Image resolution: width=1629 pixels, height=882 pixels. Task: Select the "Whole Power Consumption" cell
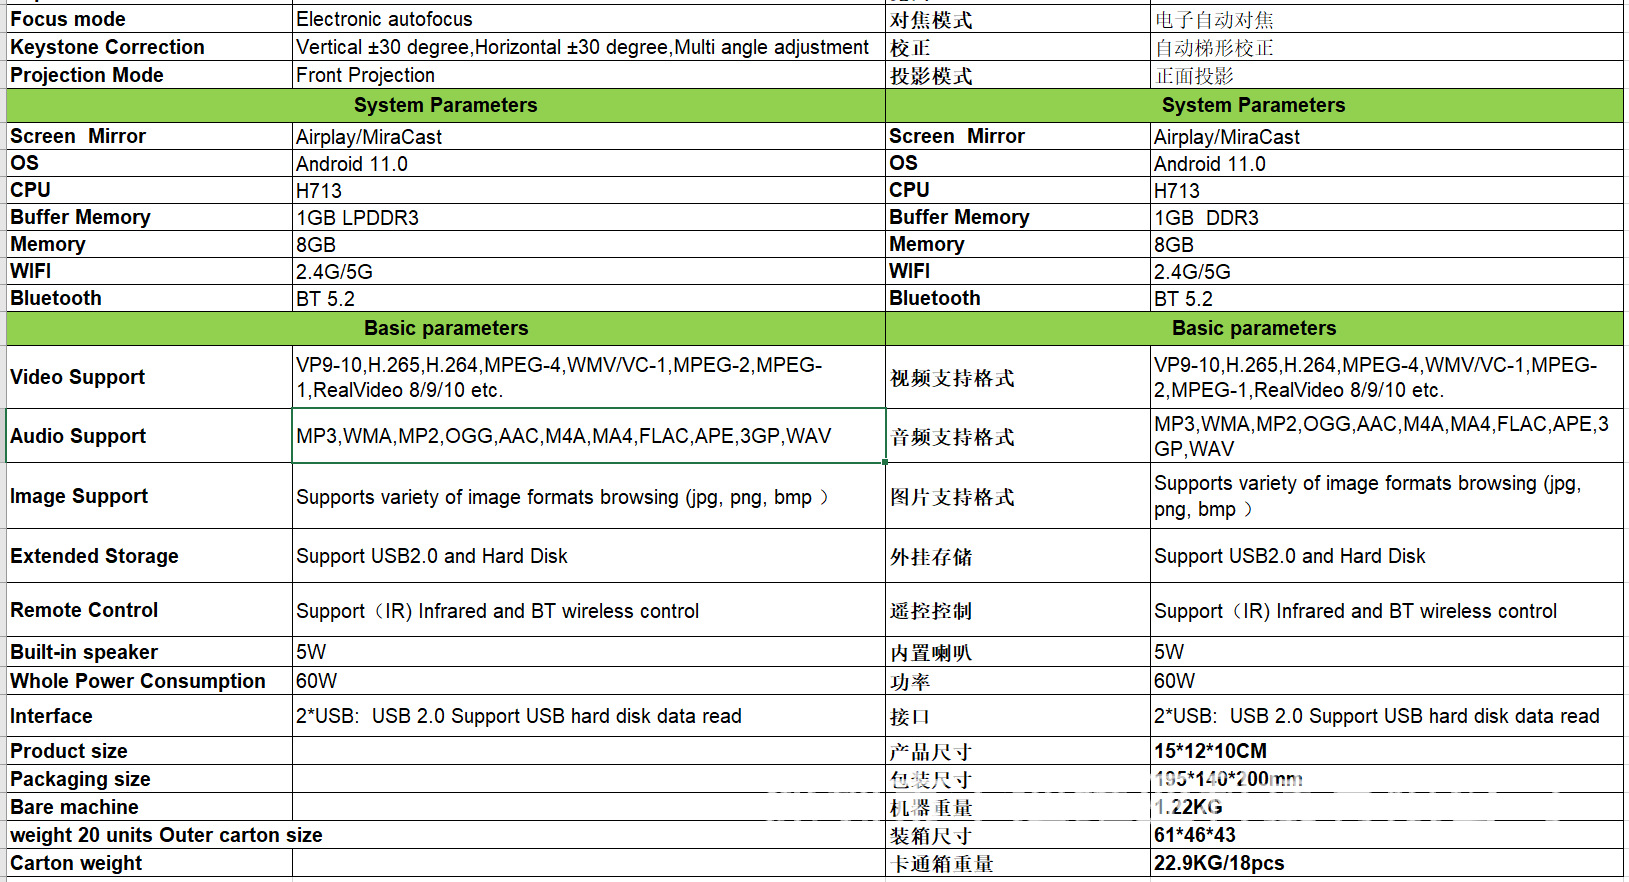pyautogui.click(x=149, y=681)
